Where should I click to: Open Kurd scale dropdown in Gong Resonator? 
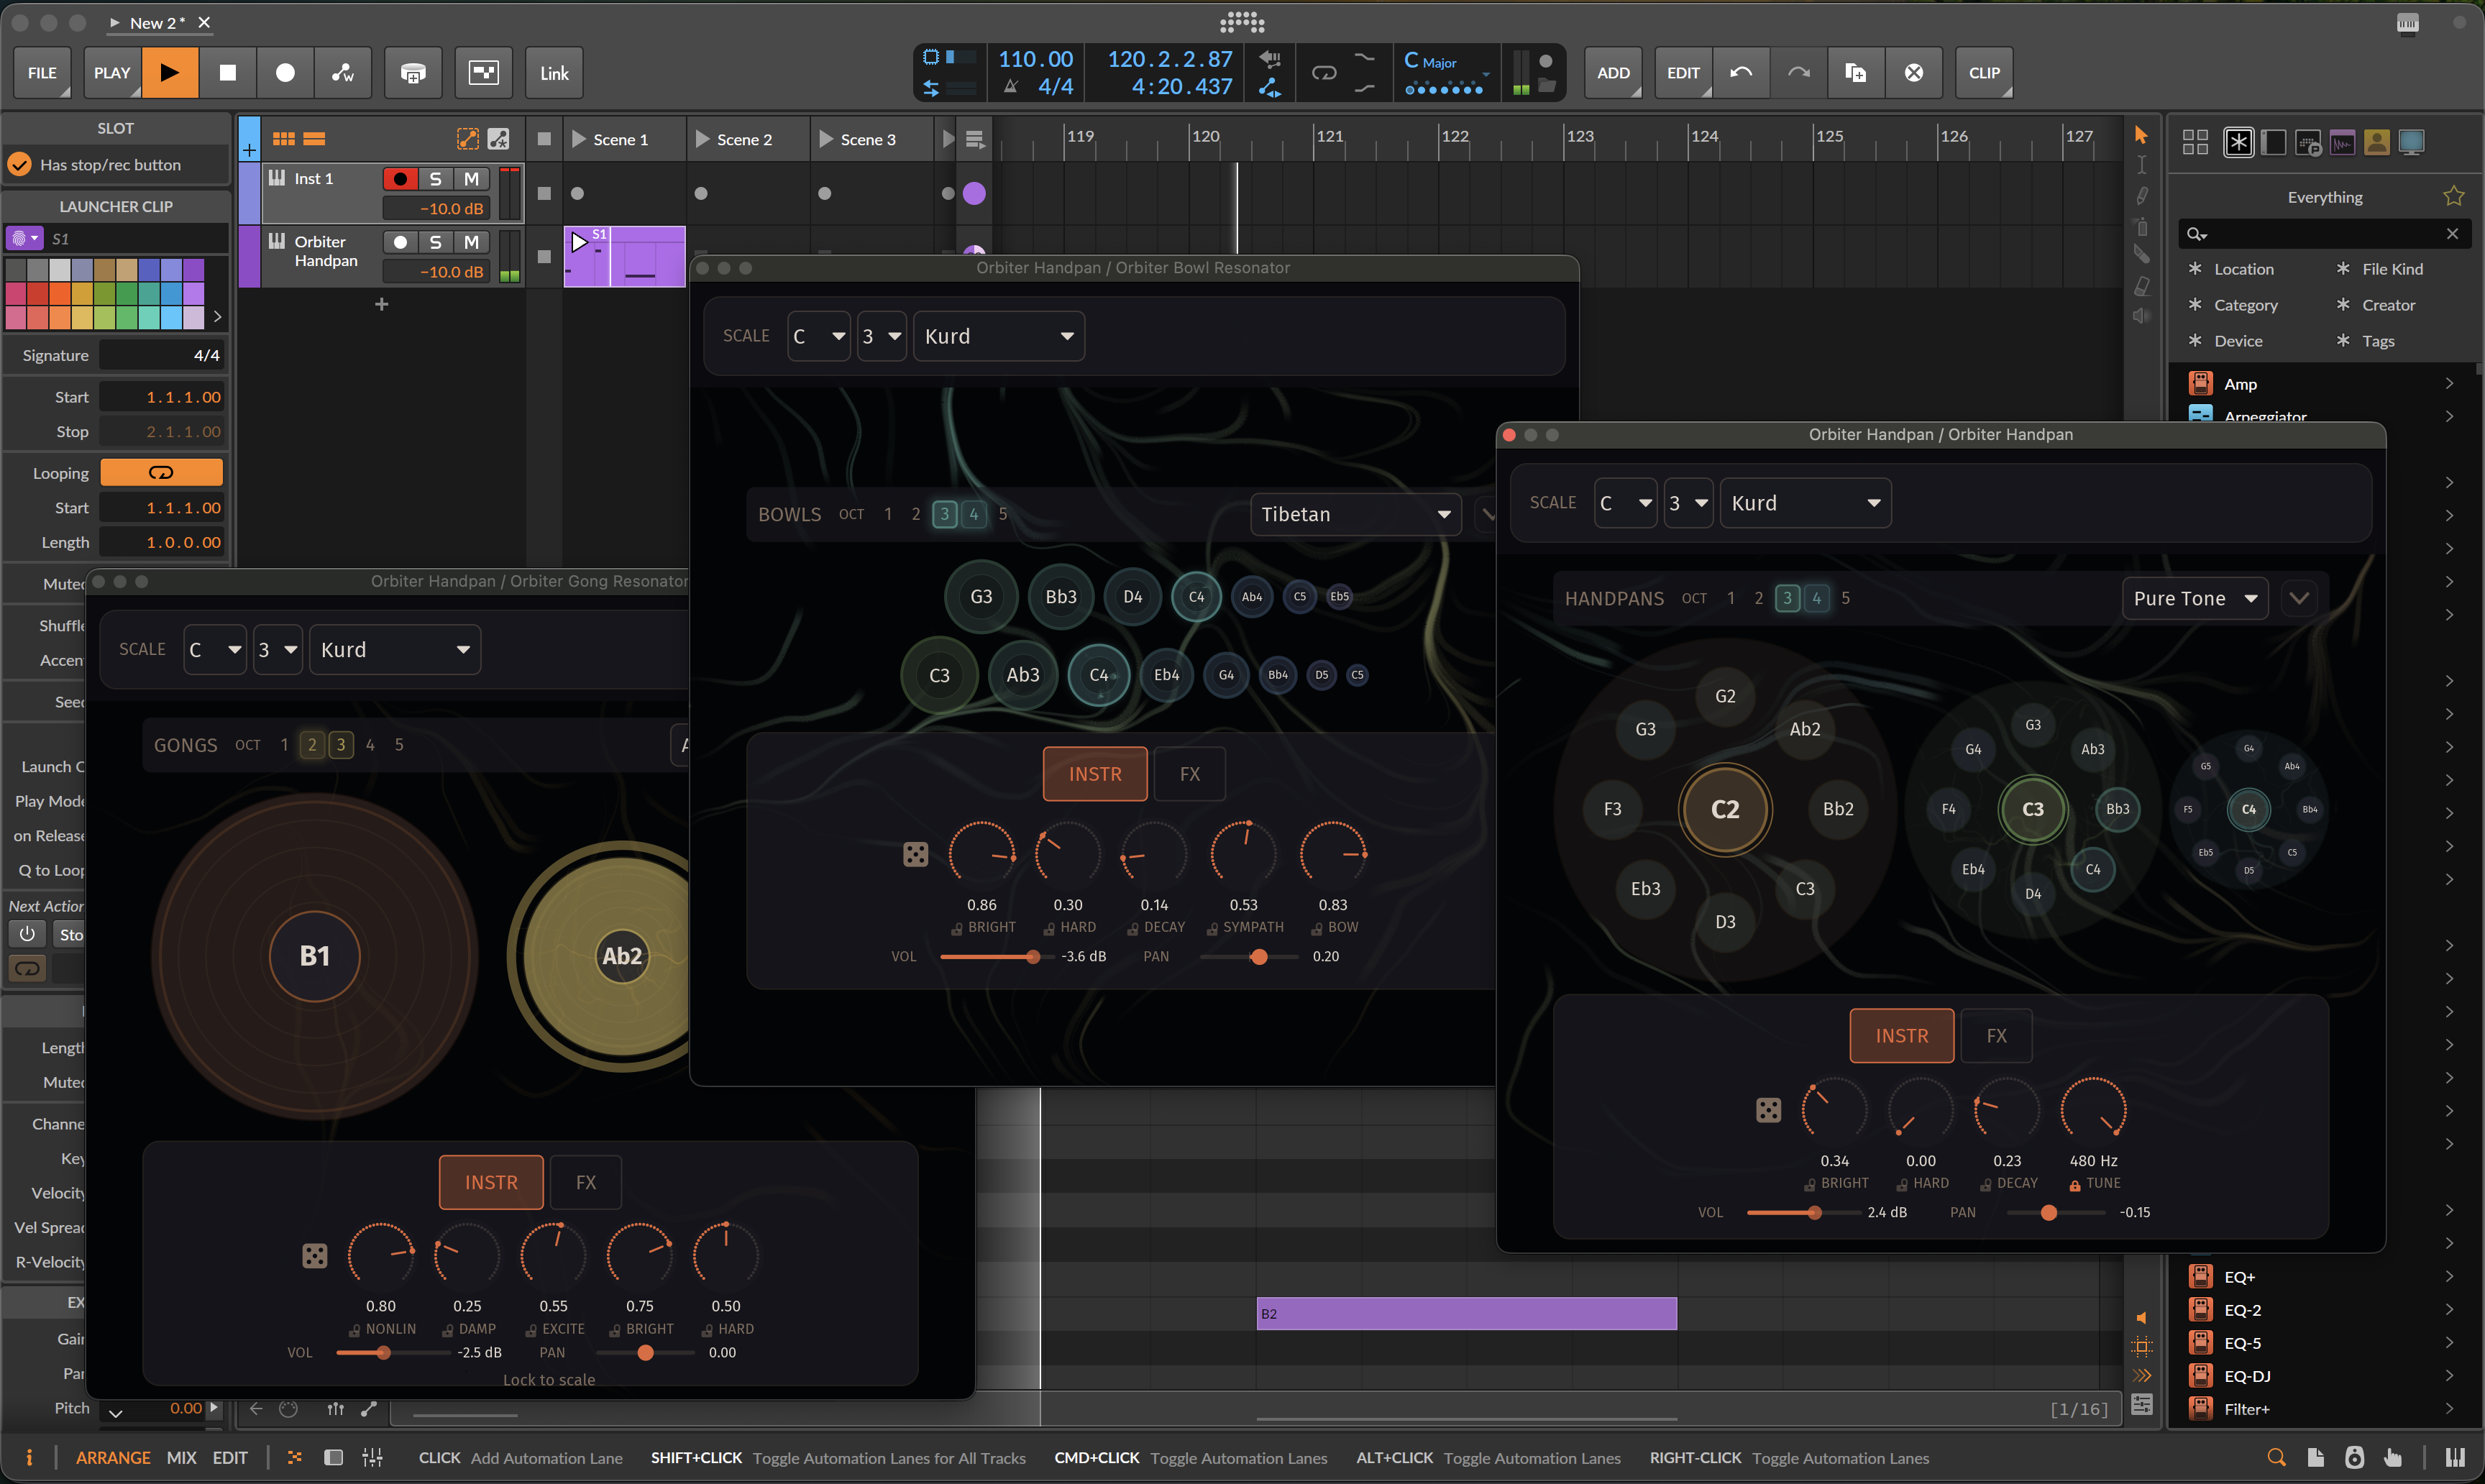pyautogui.click(x=395, y=650)
